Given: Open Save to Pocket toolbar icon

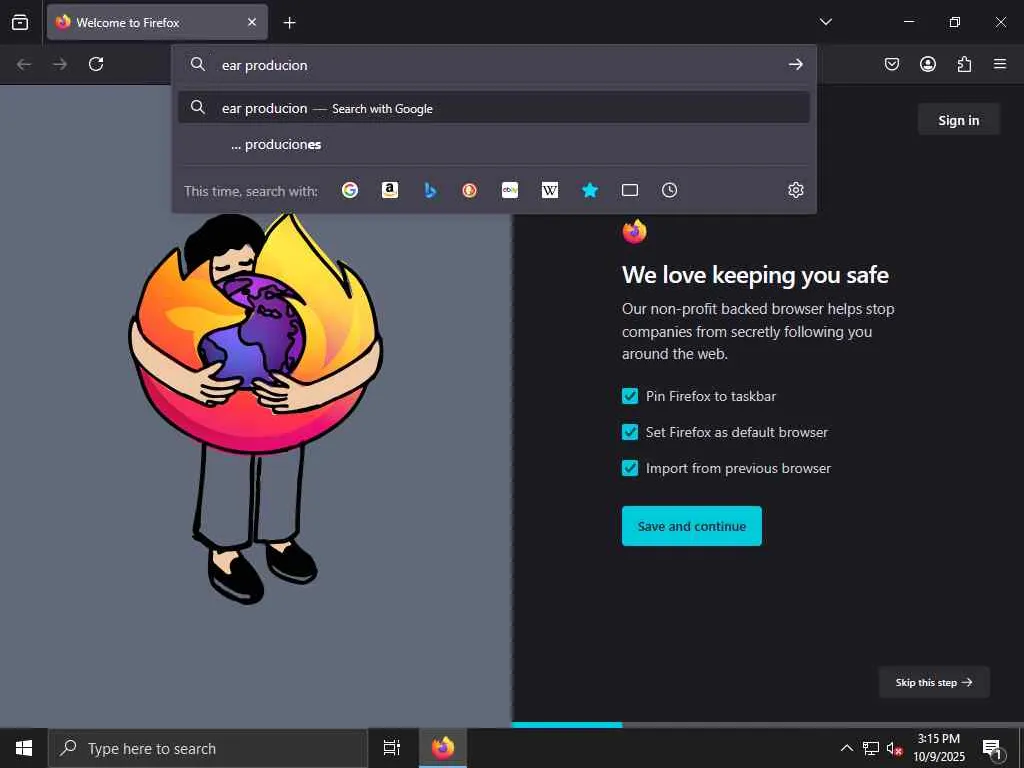Looking at the screenshot, I should tap(892, 64).
